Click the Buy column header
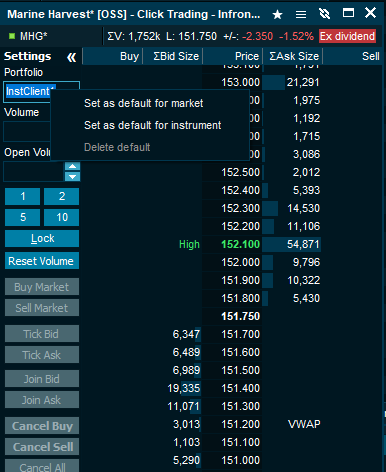This screenshot has height=472, width=386. (113, 56)
